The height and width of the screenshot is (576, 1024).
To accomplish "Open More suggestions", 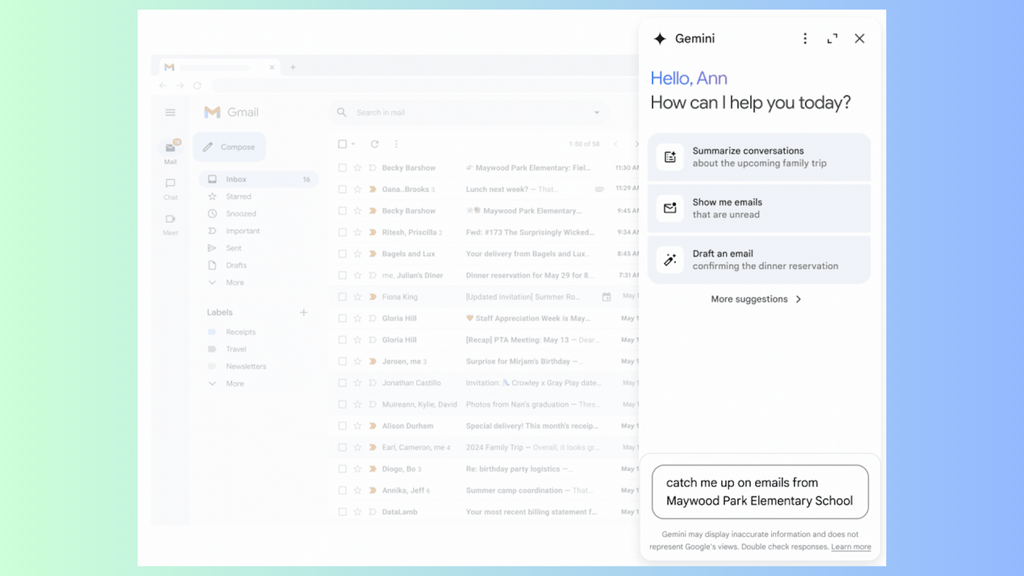I will 756,299.
